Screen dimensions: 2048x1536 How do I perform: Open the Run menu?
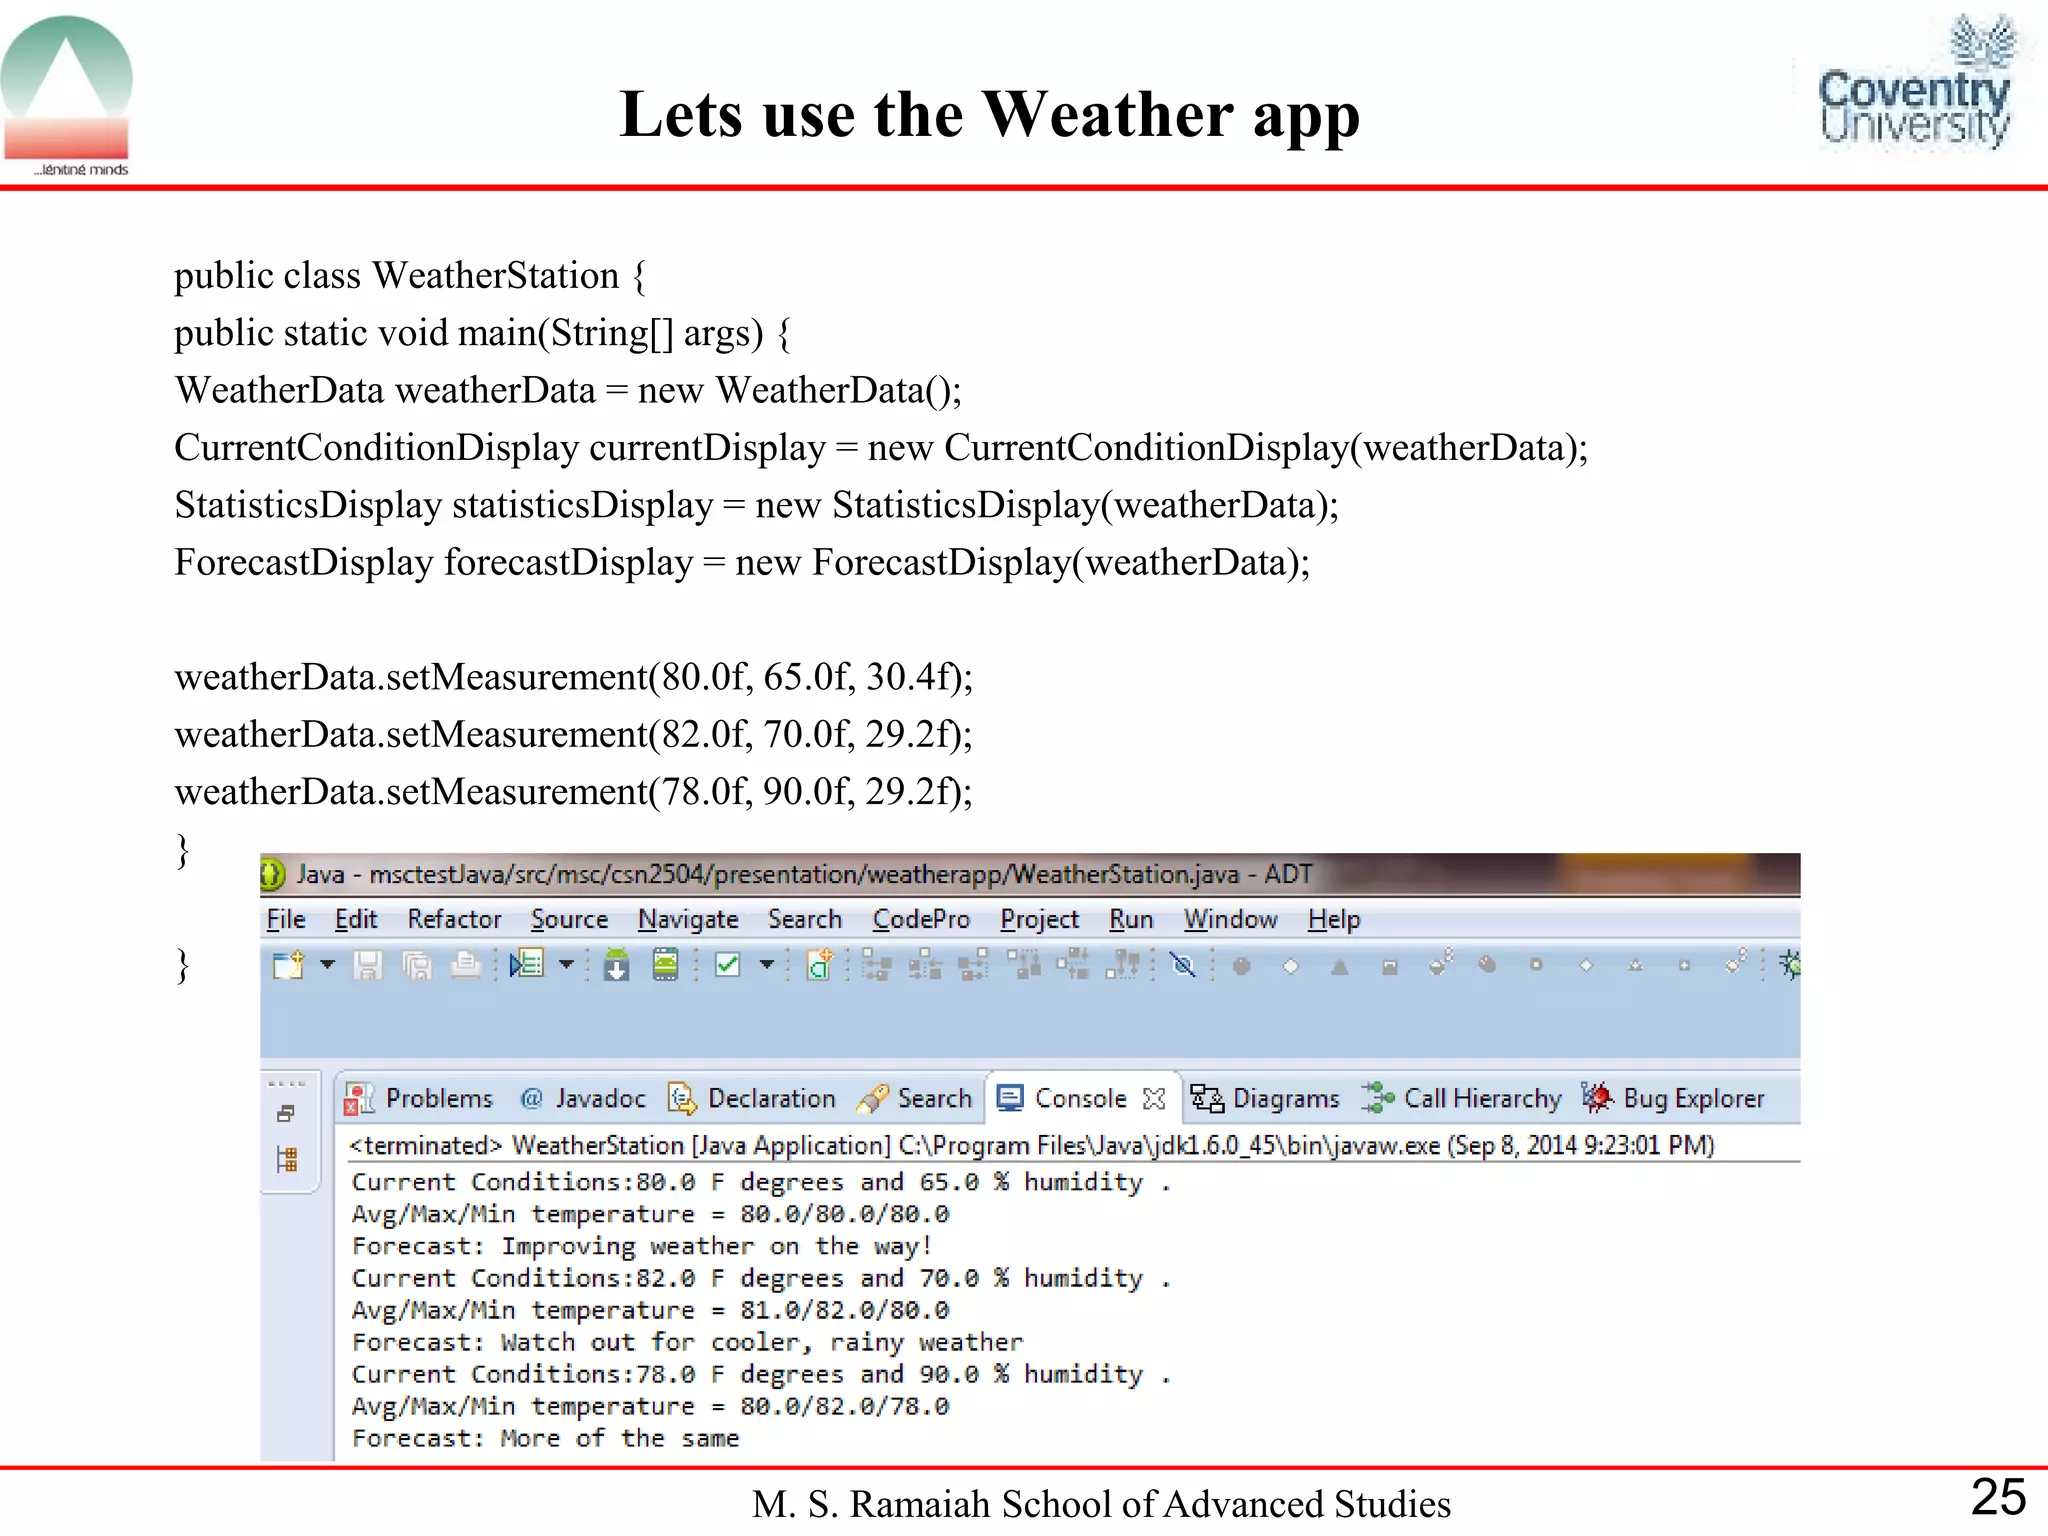click(x=1131, y=919)
